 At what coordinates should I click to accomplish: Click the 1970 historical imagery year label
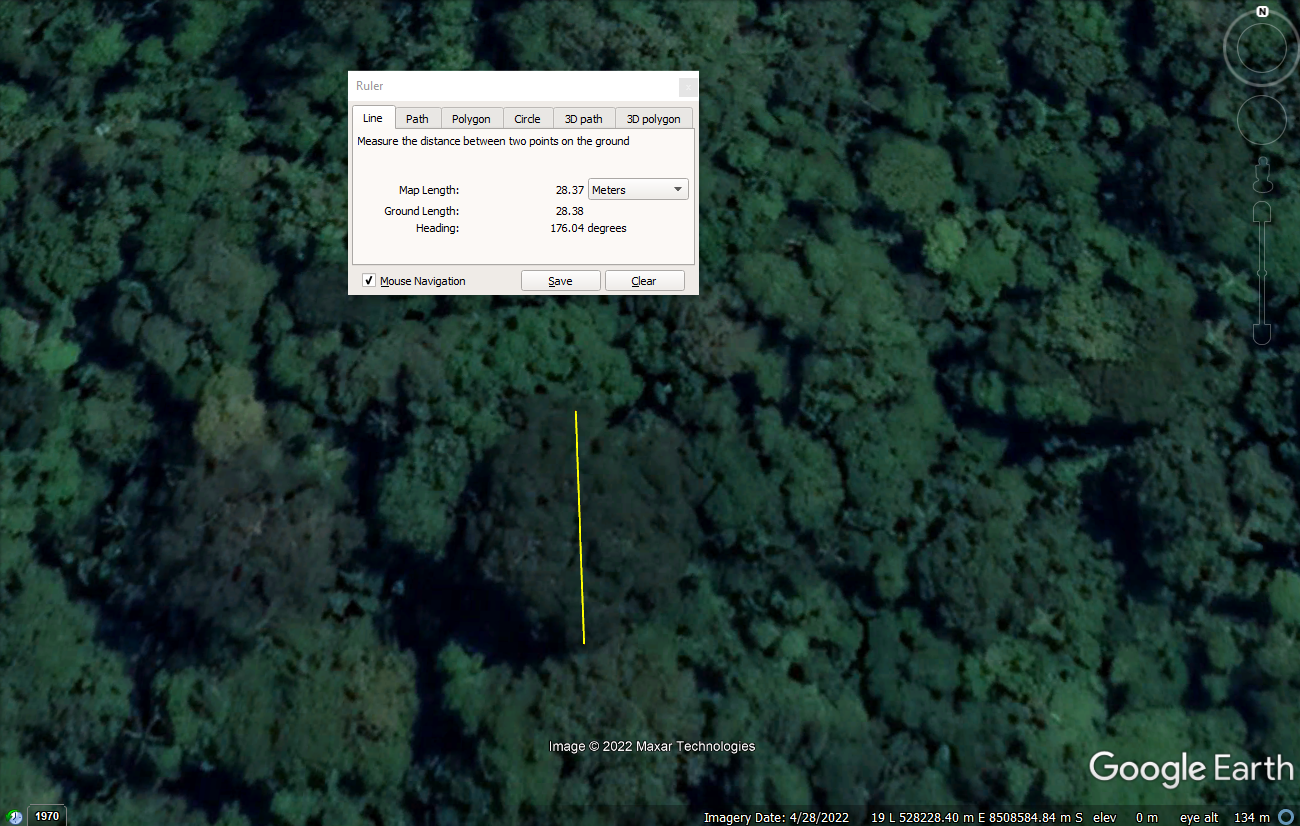[x=47, y=816]
